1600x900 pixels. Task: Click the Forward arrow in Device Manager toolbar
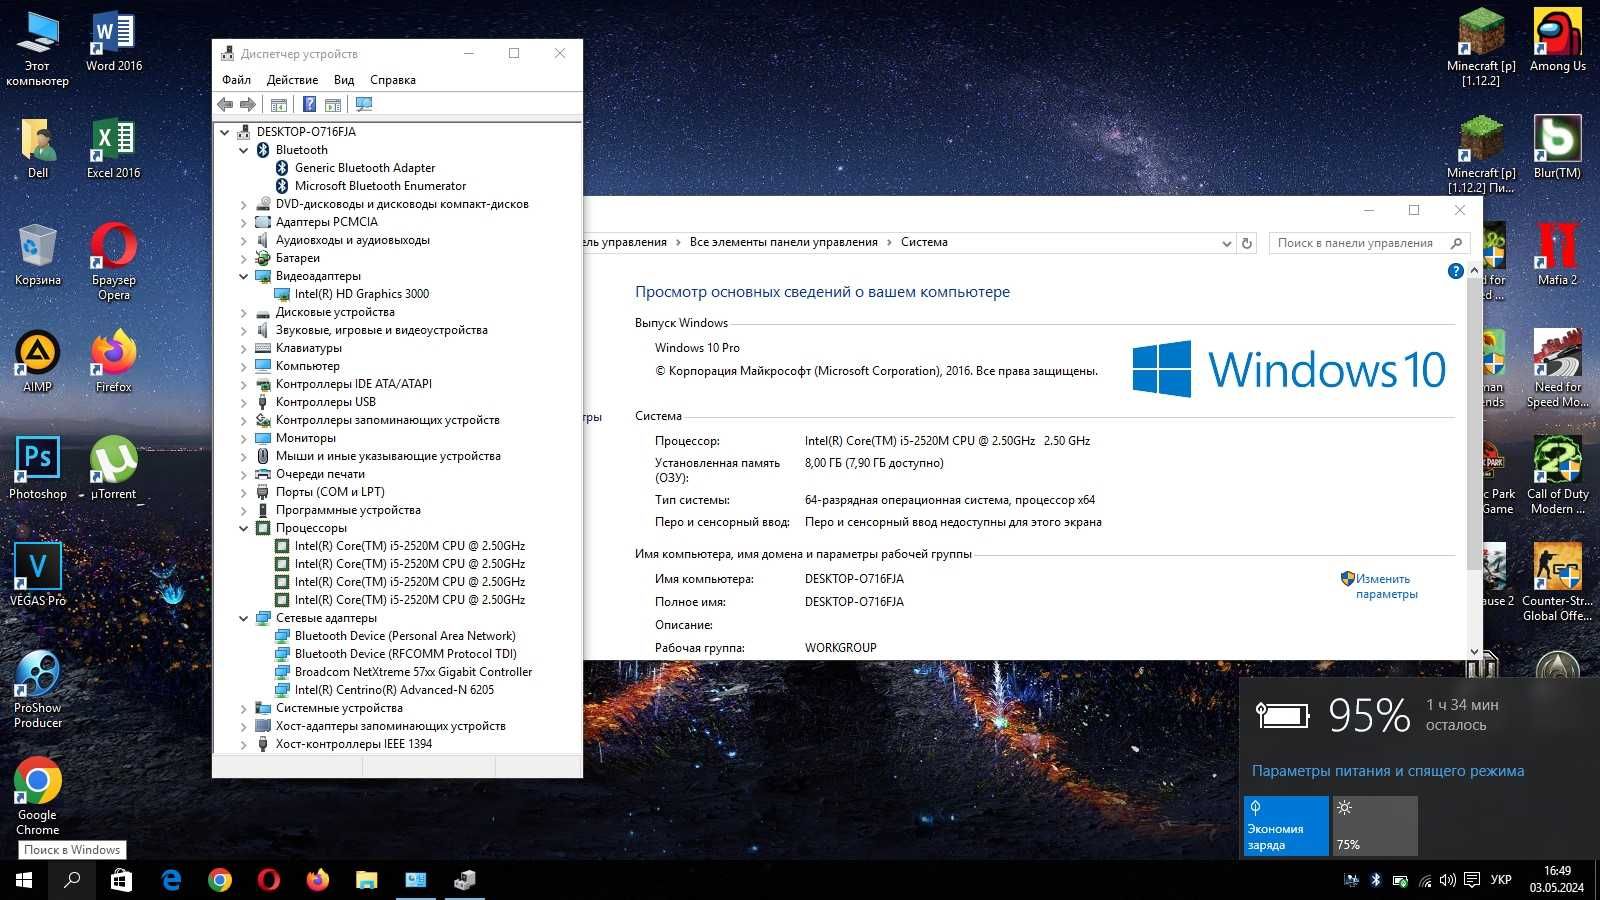pos(248,104)
